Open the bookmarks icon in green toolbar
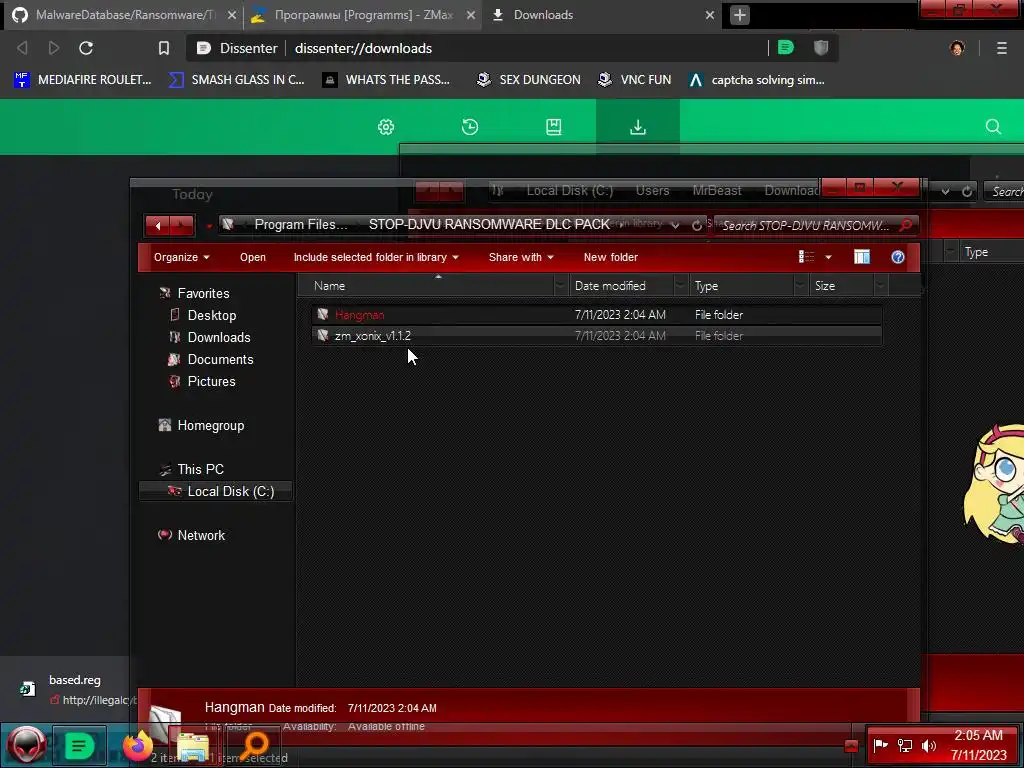This screenshot has width=1024, height=768. pos(553,127)
